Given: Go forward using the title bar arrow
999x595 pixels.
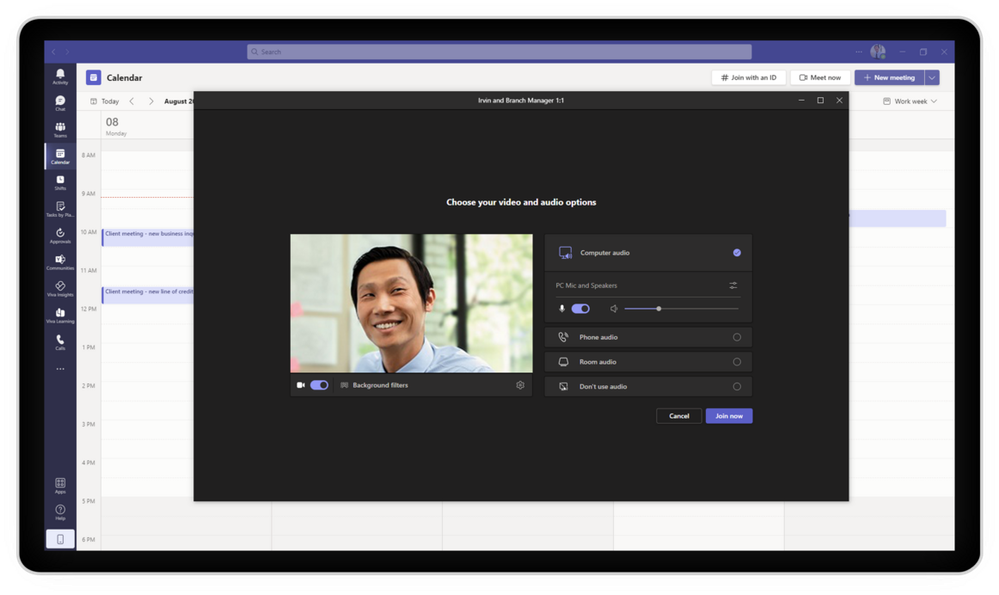Looking at the screenshot, I should pos(67,52).
